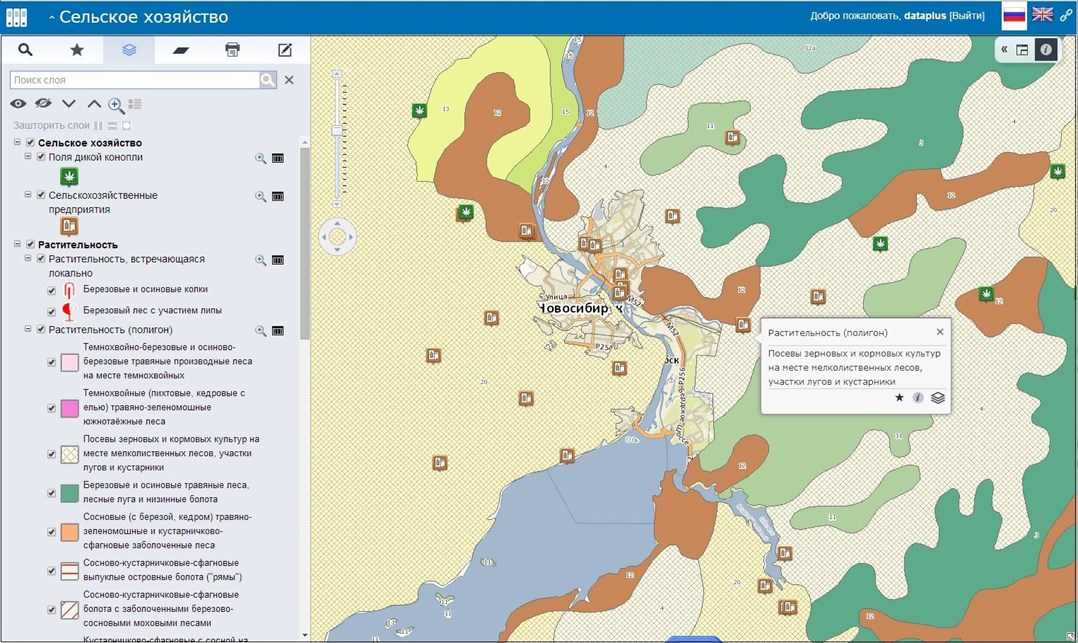The width and height of the screenshot is (1078, 643).
Task: Click orange swatch for Сосновые травяно-зеленомошные леса
Action: point(69,532)
